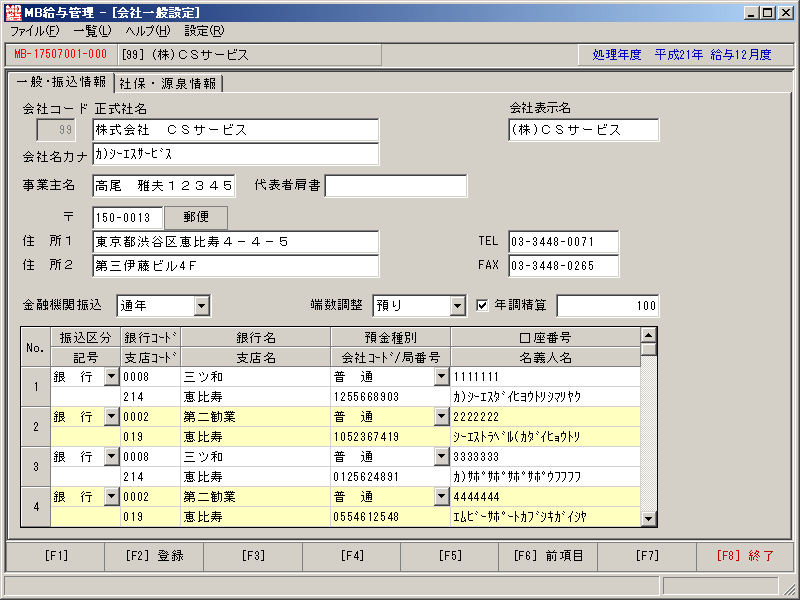Switch to the 社保・源泉情報 tab
800x600 pixels.
click(168, 84)
